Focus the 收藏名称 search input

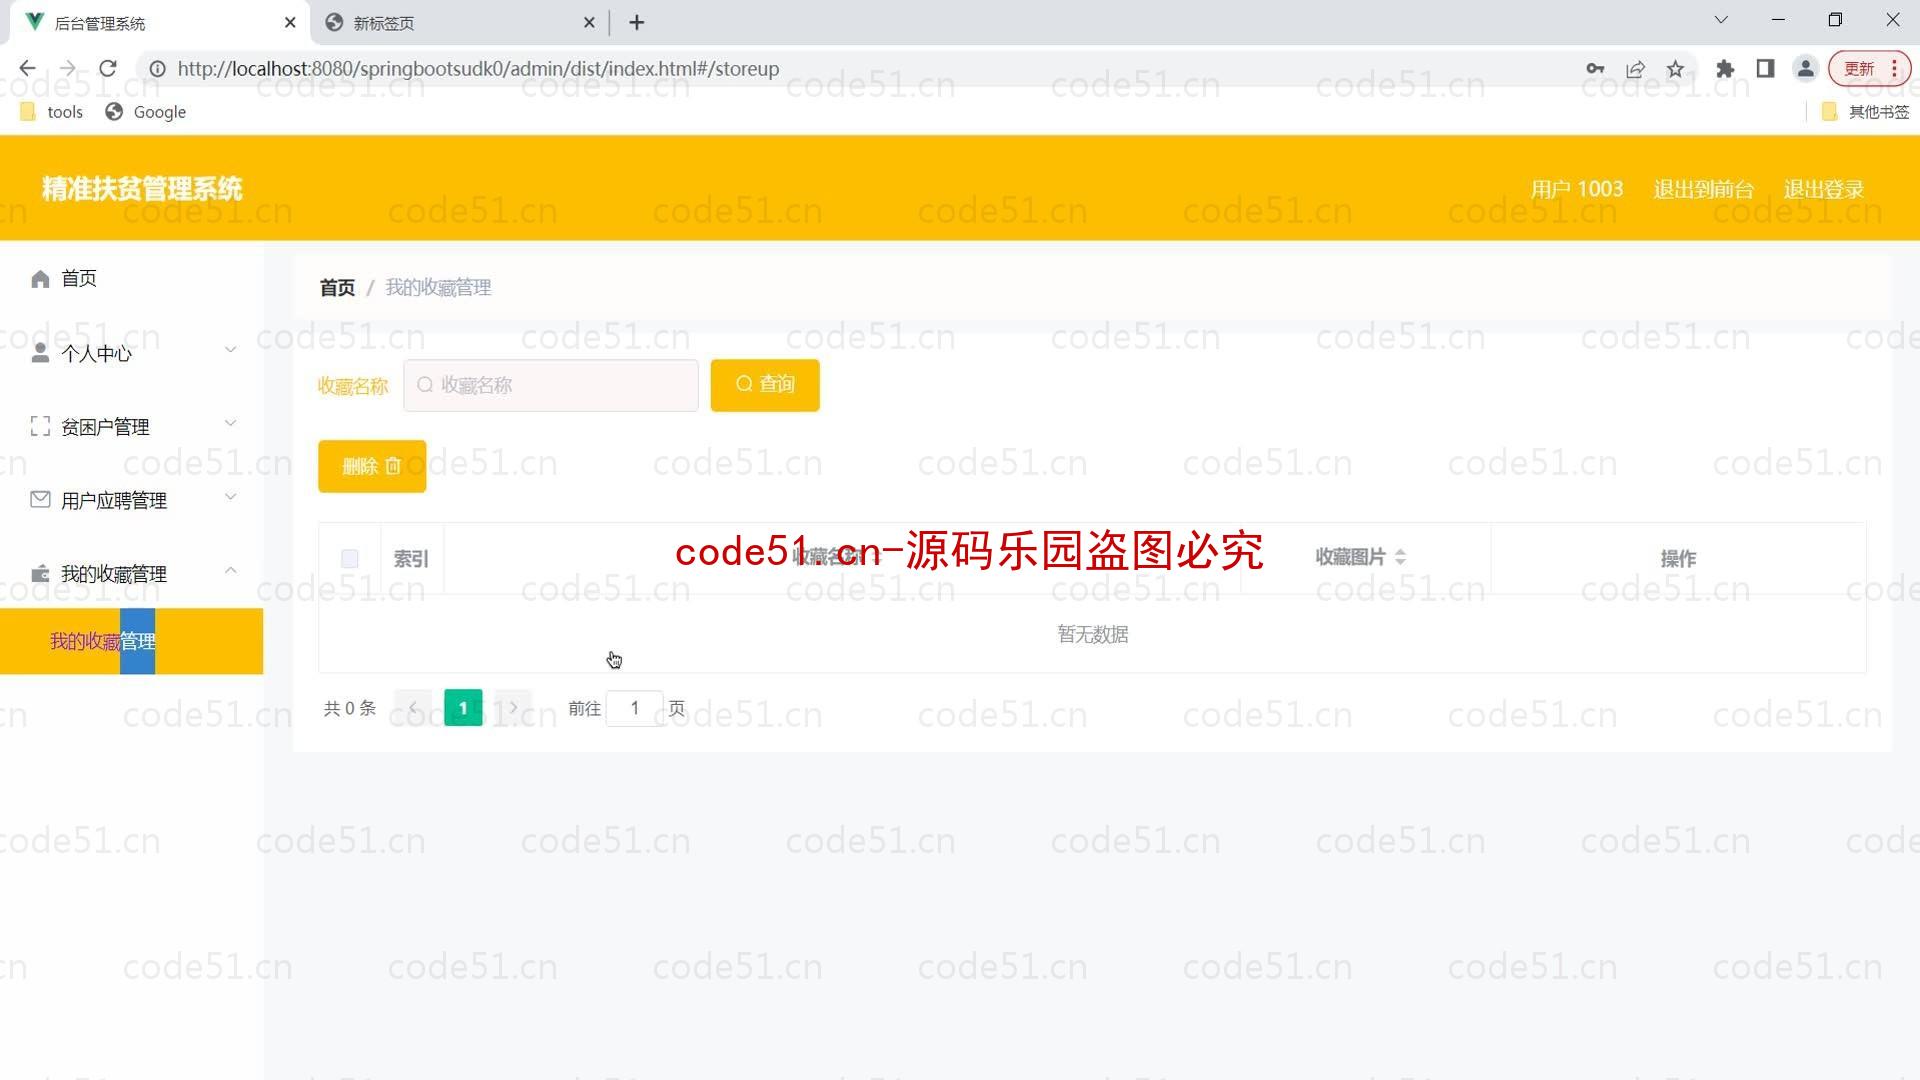click(x=551, y=385)
